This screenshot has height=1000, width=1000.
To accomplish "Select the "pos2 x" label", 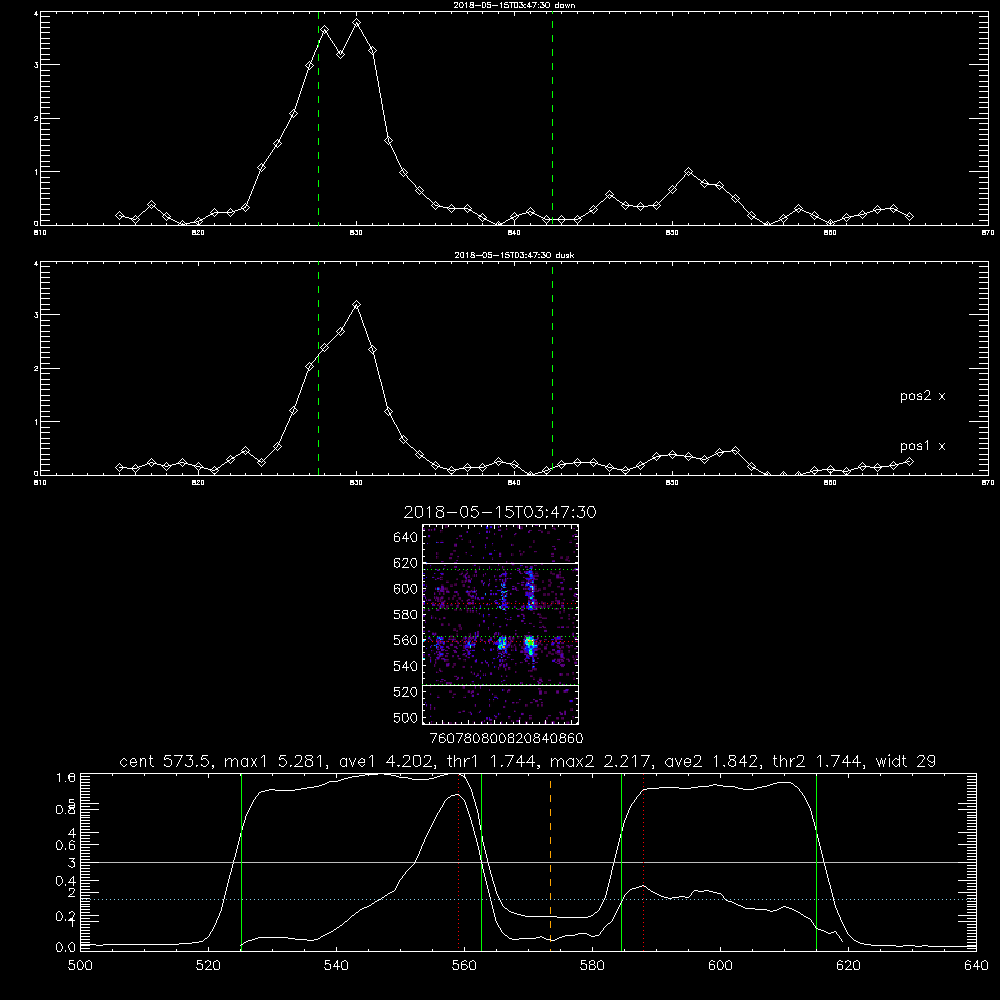I will (922, 396).
